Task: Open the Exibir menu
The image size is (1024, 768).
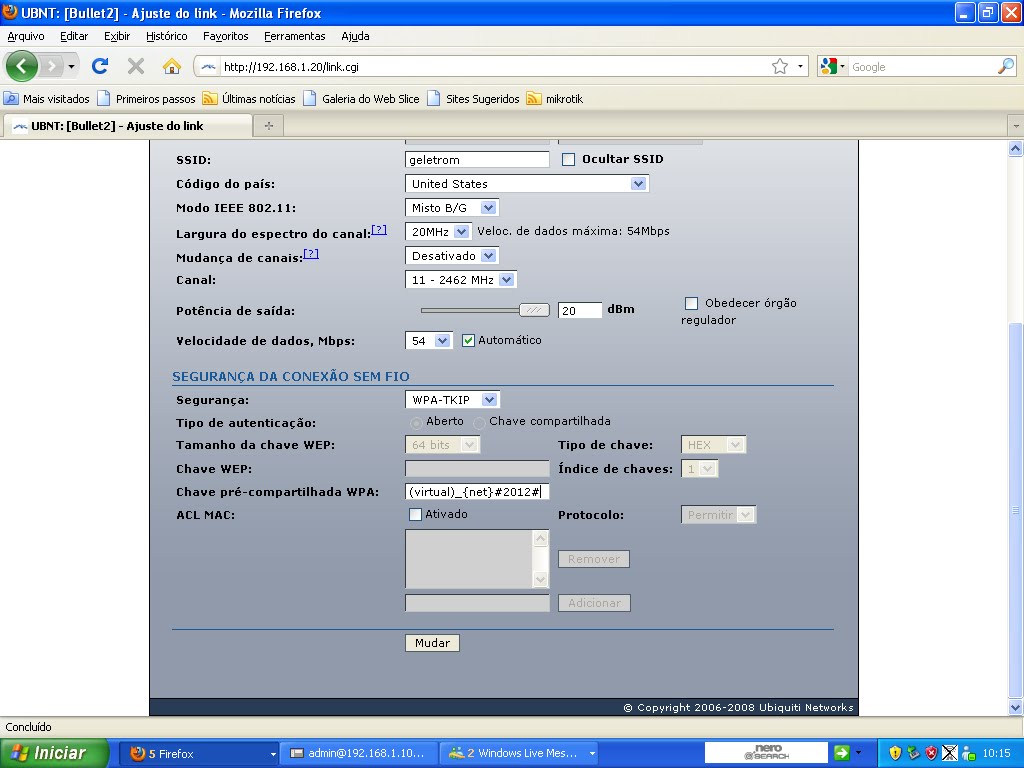Action: click(x=117, y=36)
